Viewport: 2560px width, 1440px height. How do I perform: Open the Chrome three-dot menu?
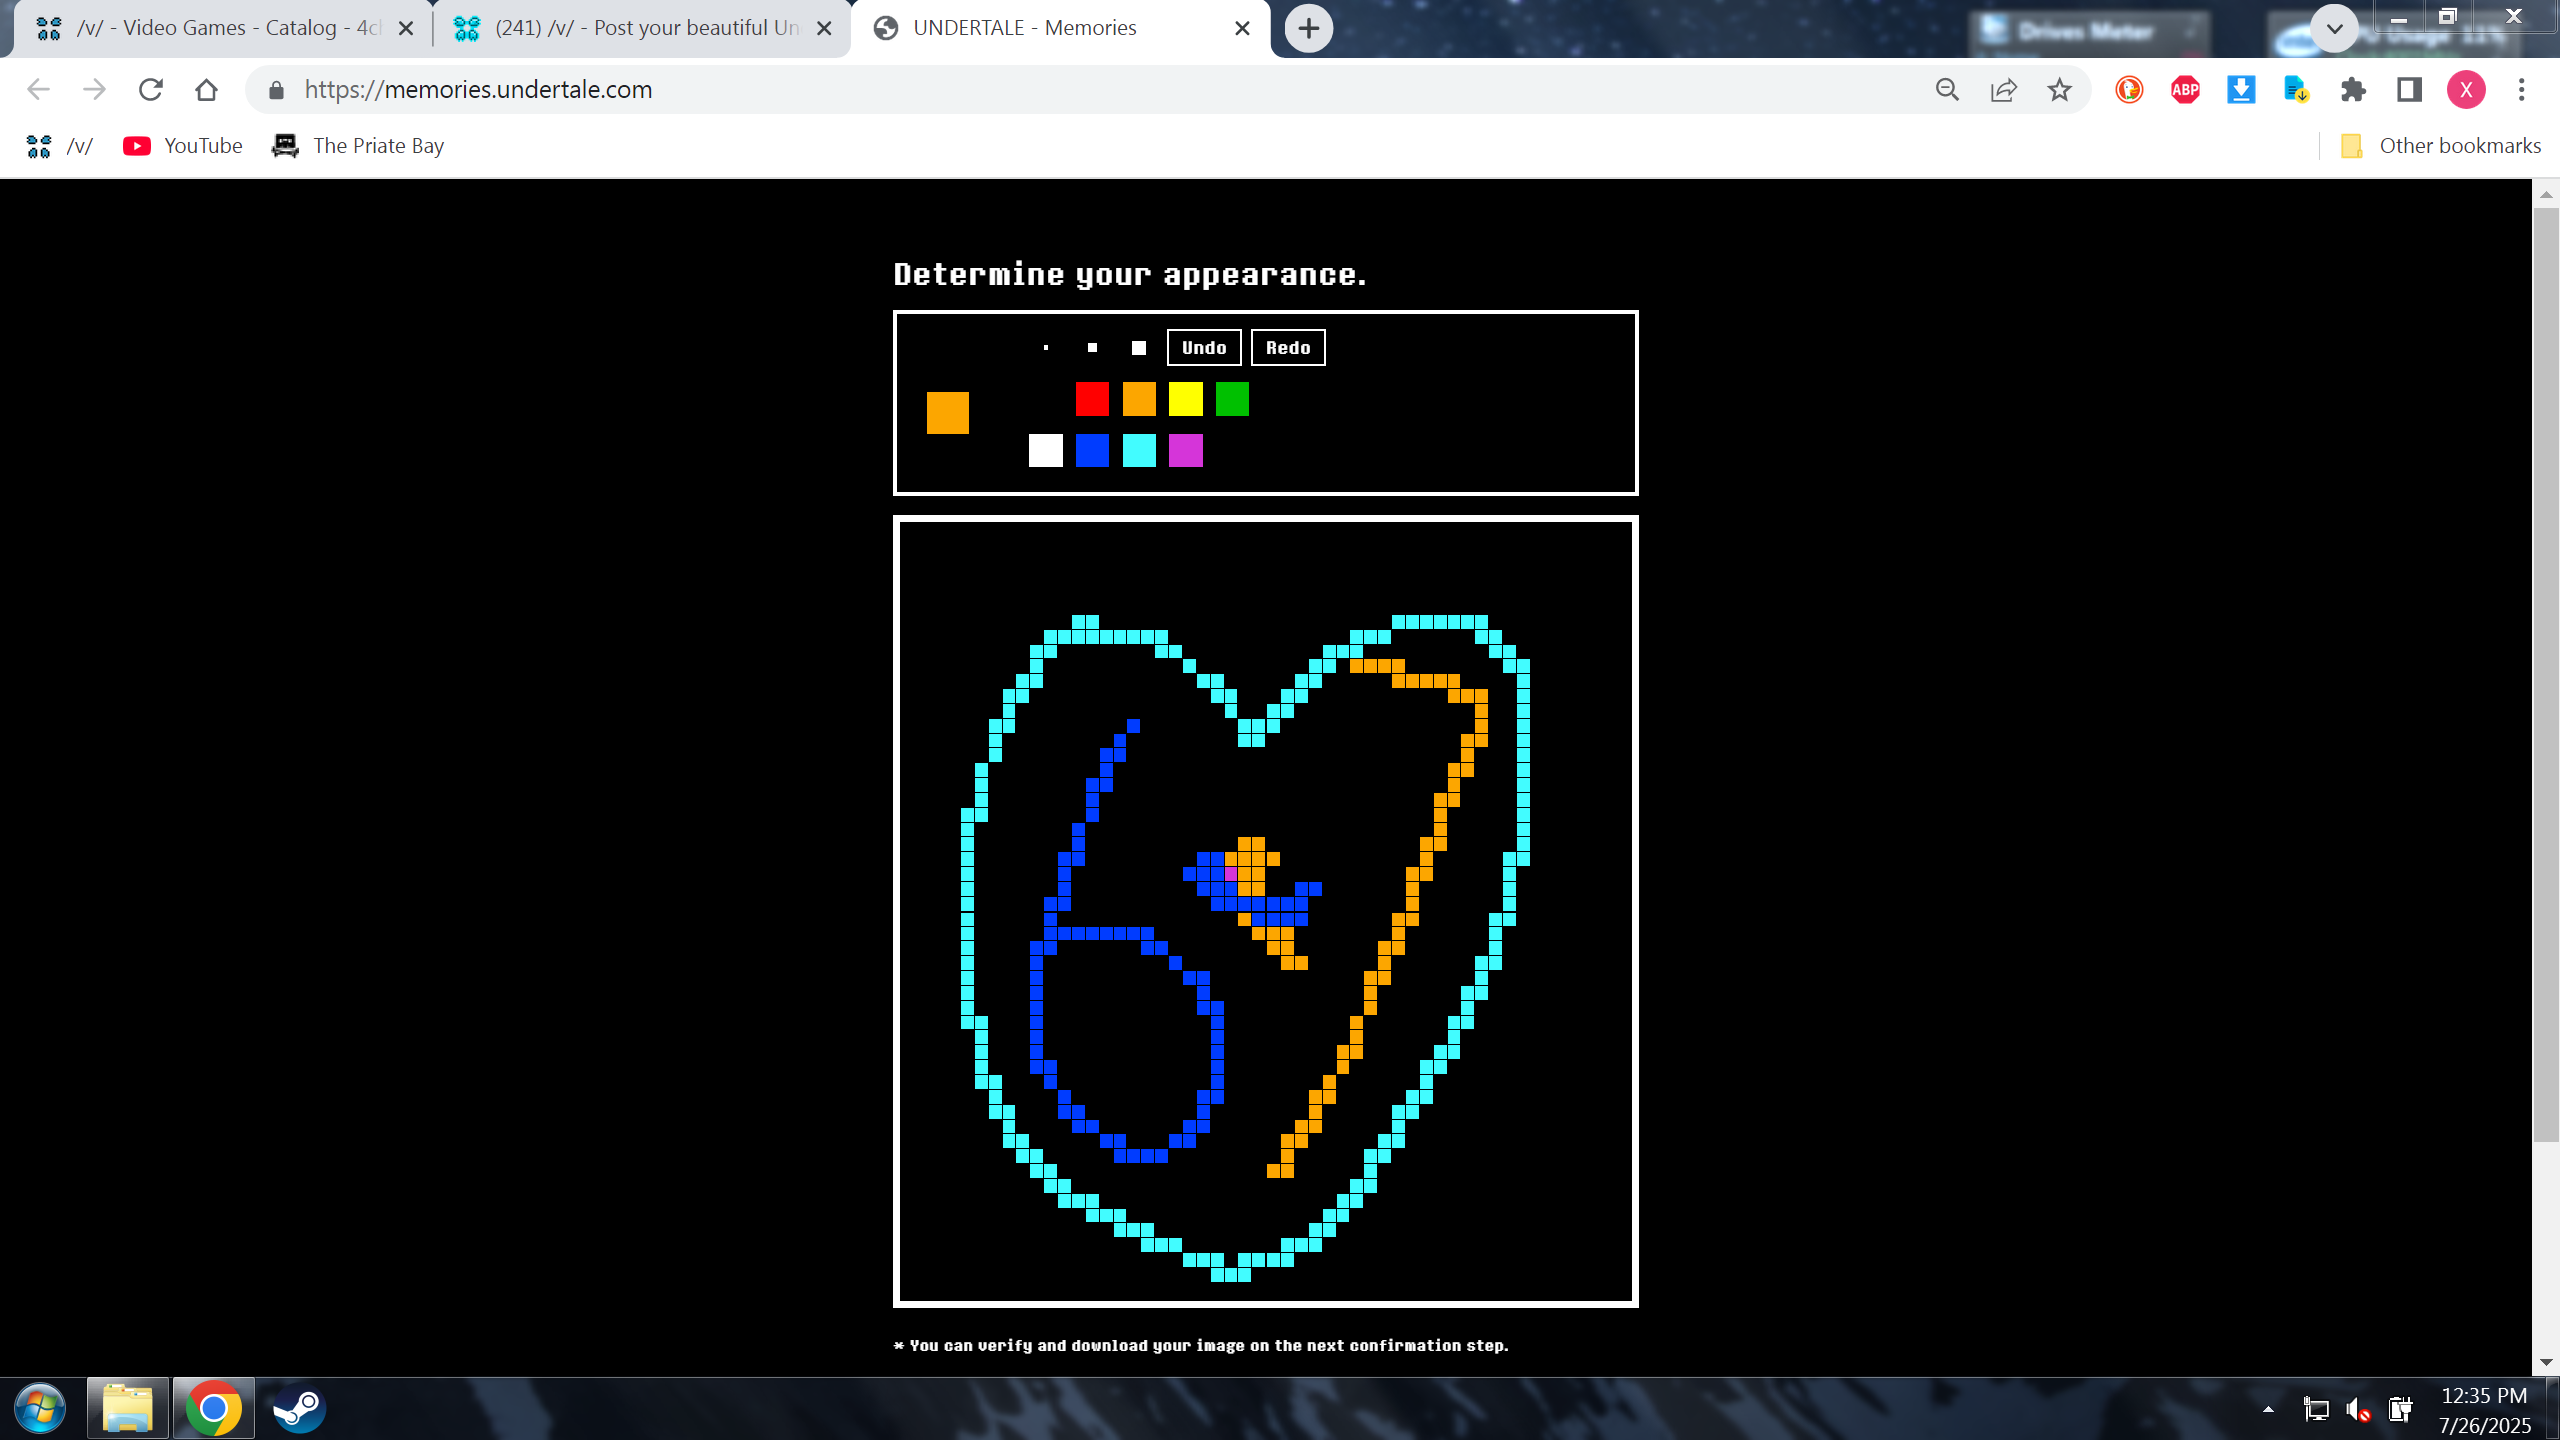[2522, 90]
